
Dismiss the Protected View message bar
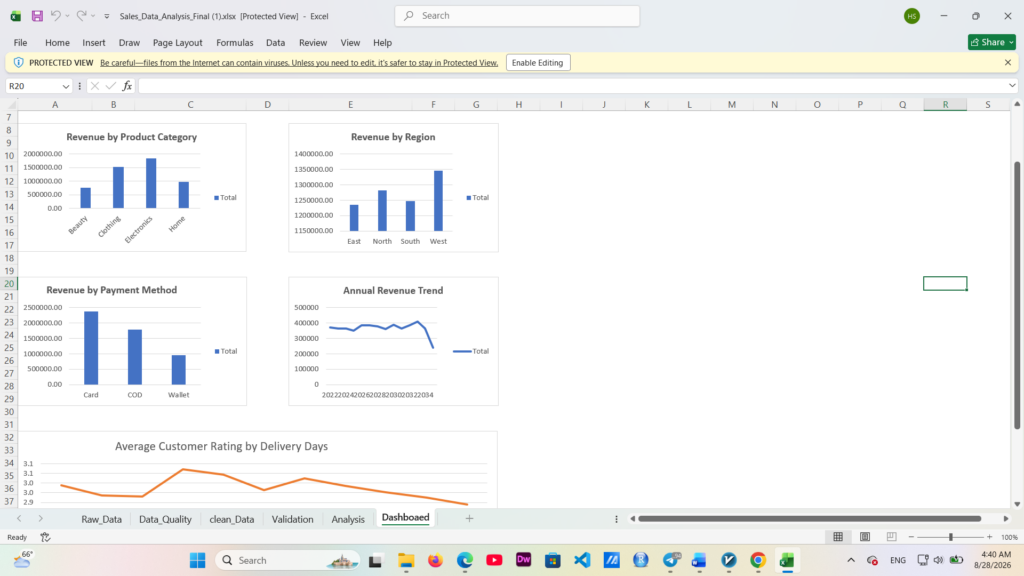(x=1008, y=63)
